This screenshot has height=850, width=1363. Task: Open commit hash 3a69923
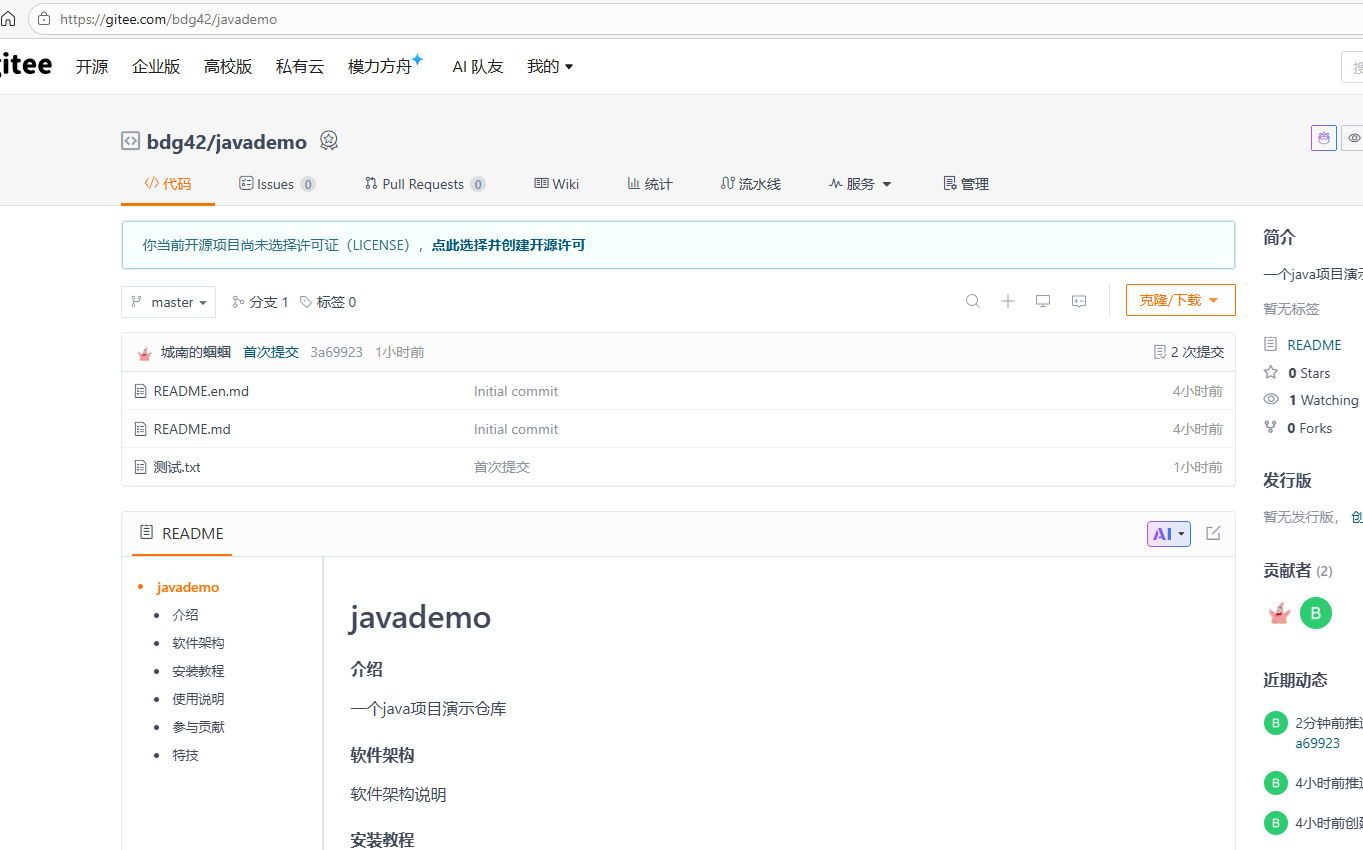click(x=336, y=352)
